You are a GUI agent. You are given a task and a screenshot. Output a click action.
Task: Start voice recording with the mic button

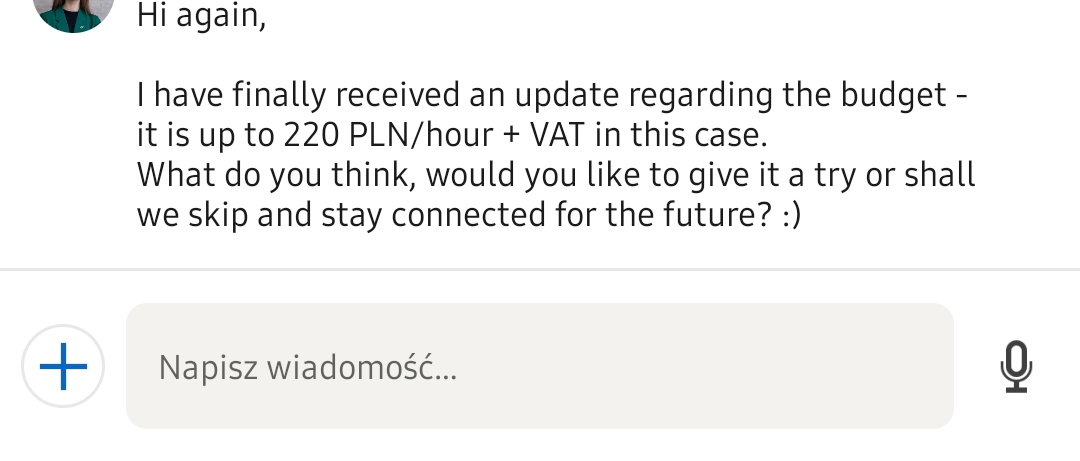pos(1016,366)
